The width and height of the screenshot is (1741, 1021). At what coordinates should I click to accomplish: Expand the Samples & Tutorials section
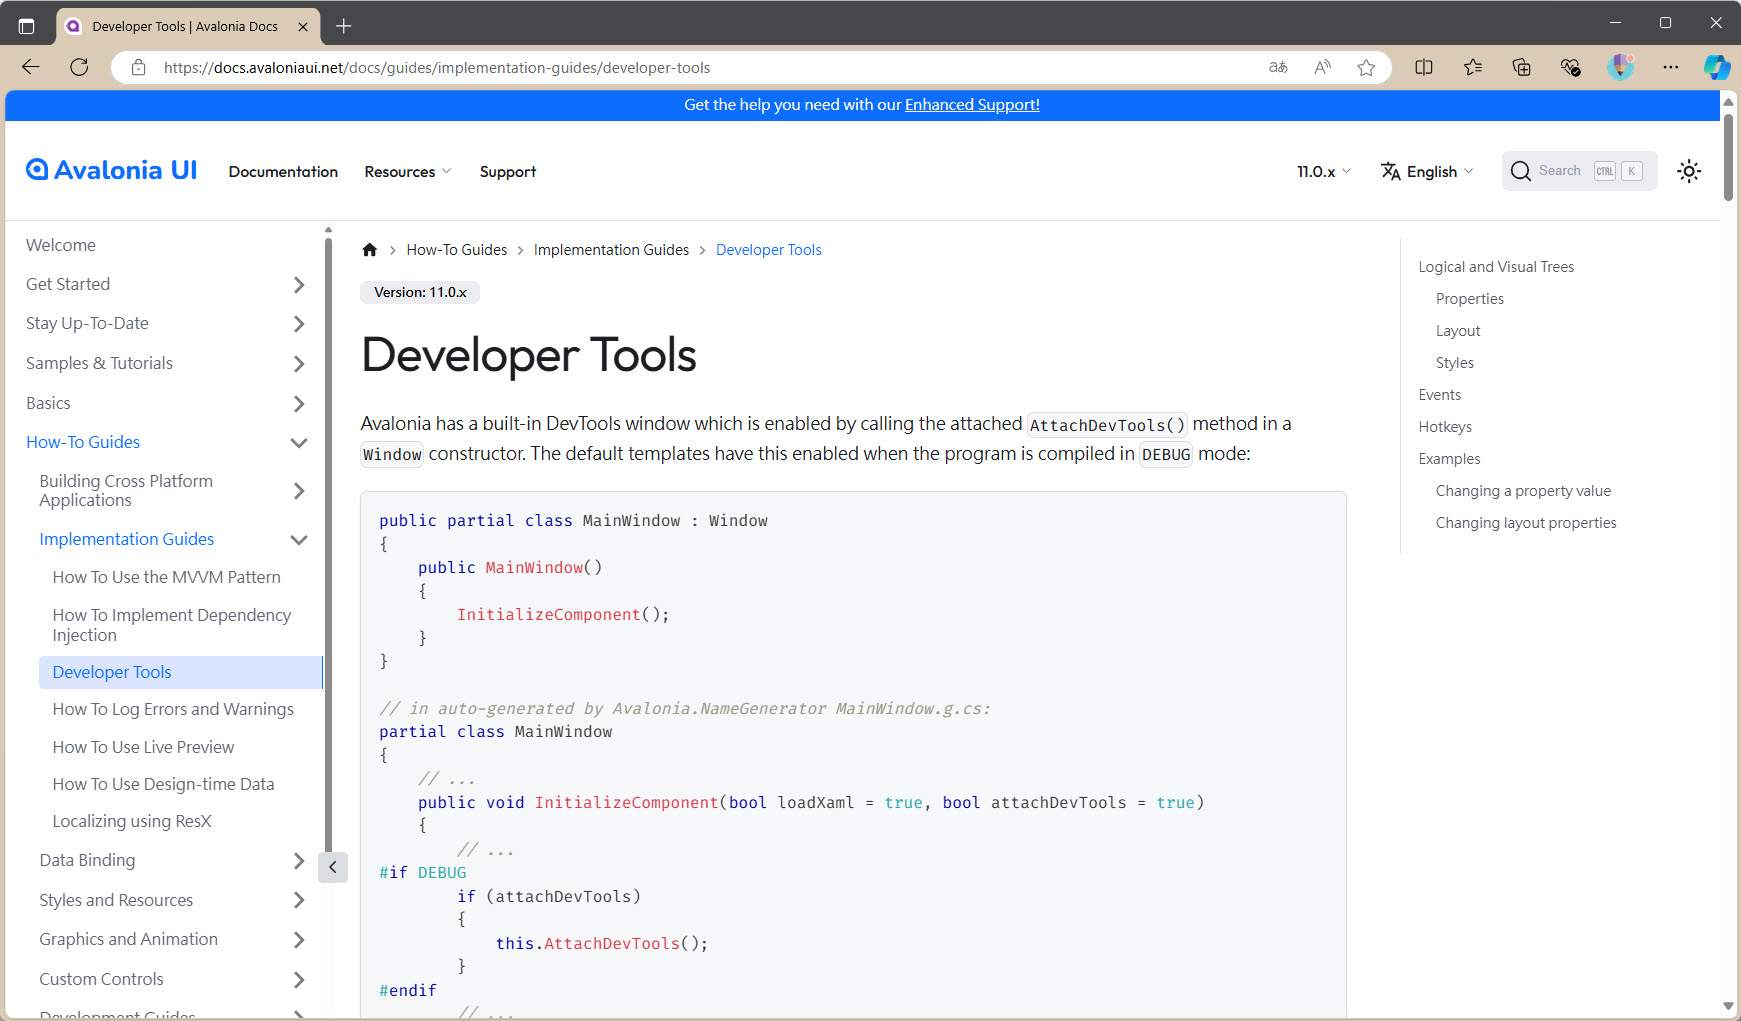(x=298, y=364)
